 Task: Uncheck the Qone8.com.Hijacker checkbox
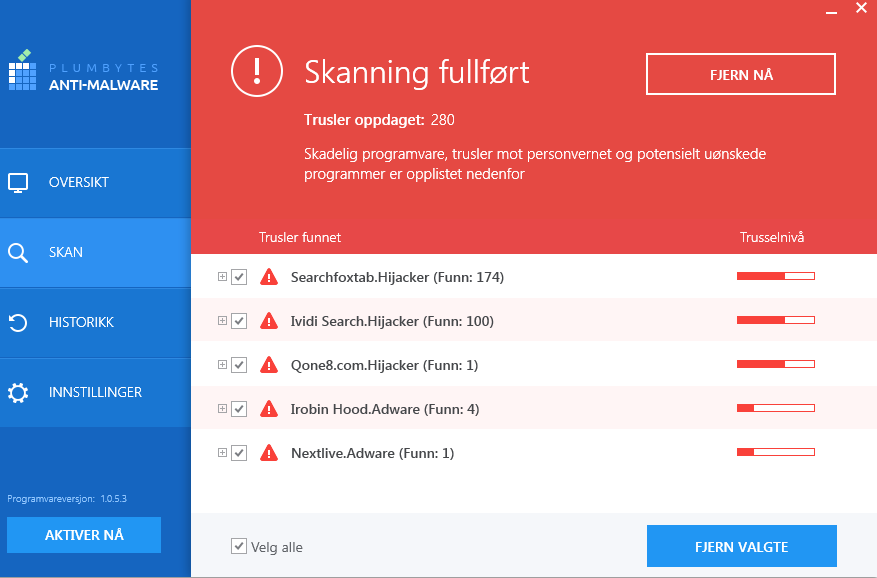239,365
